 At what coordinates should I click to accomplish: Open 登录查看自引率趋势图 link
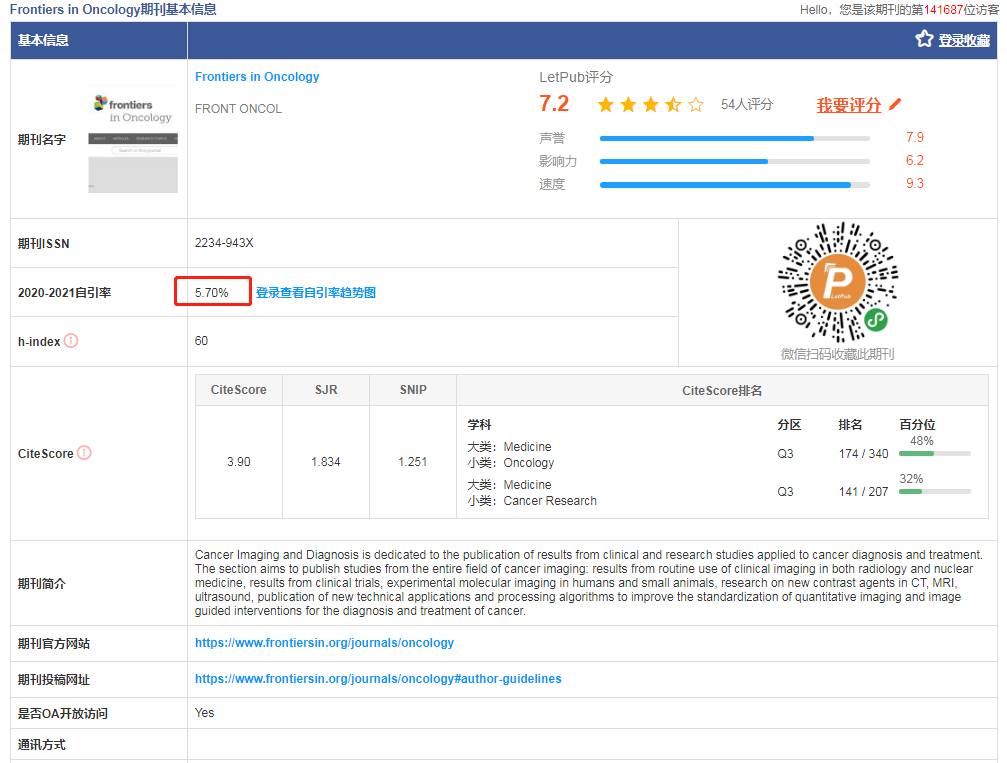point(316,293)
